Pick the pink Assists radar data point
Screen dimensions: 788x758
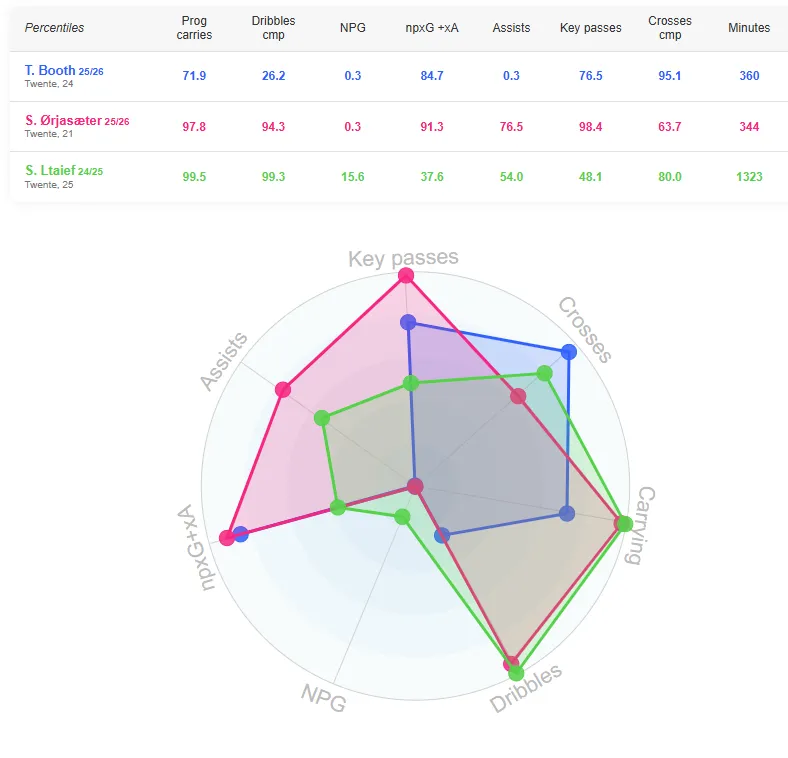coord(283,390)
